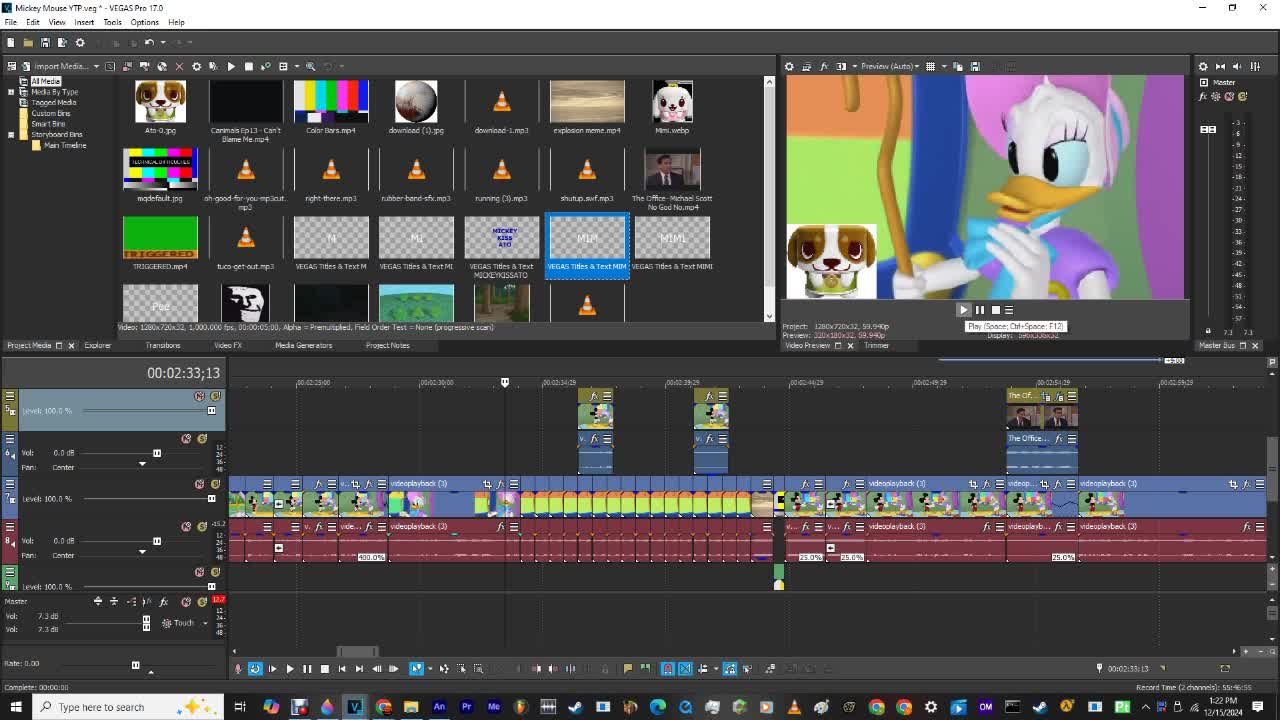Select the Normal Edit Tool in timeline toolbar

click(x=415, y=668)
